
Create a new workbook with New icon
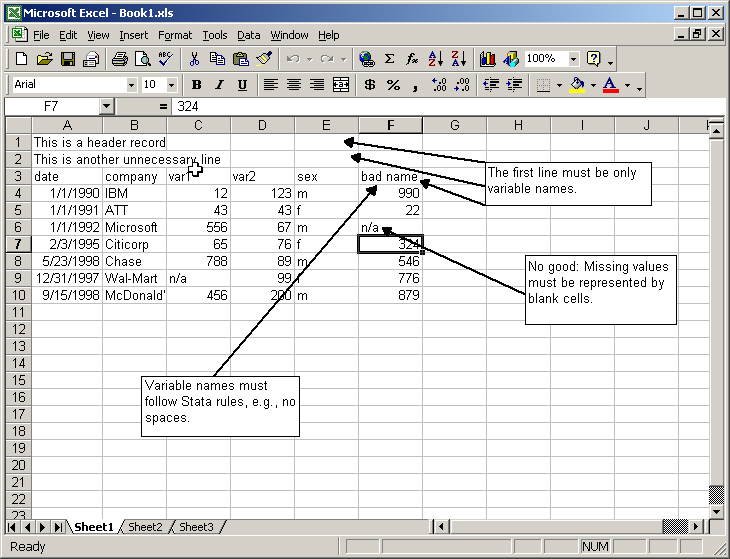pos(21,59)
